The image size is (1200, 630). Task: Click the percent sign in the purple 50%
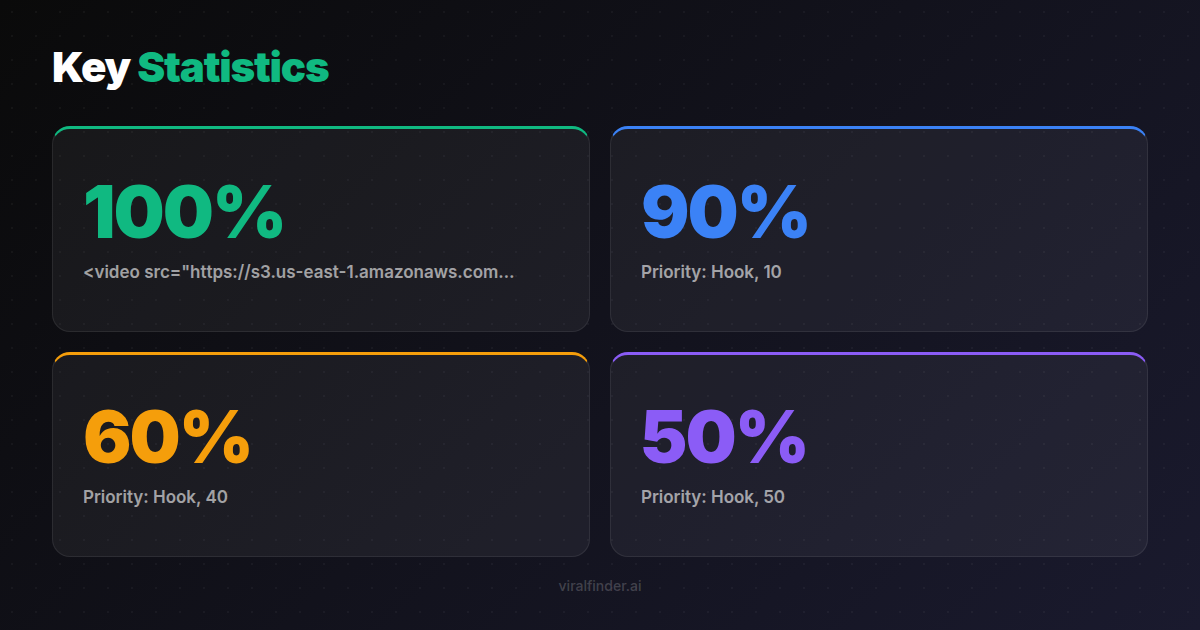coord(772,436)
